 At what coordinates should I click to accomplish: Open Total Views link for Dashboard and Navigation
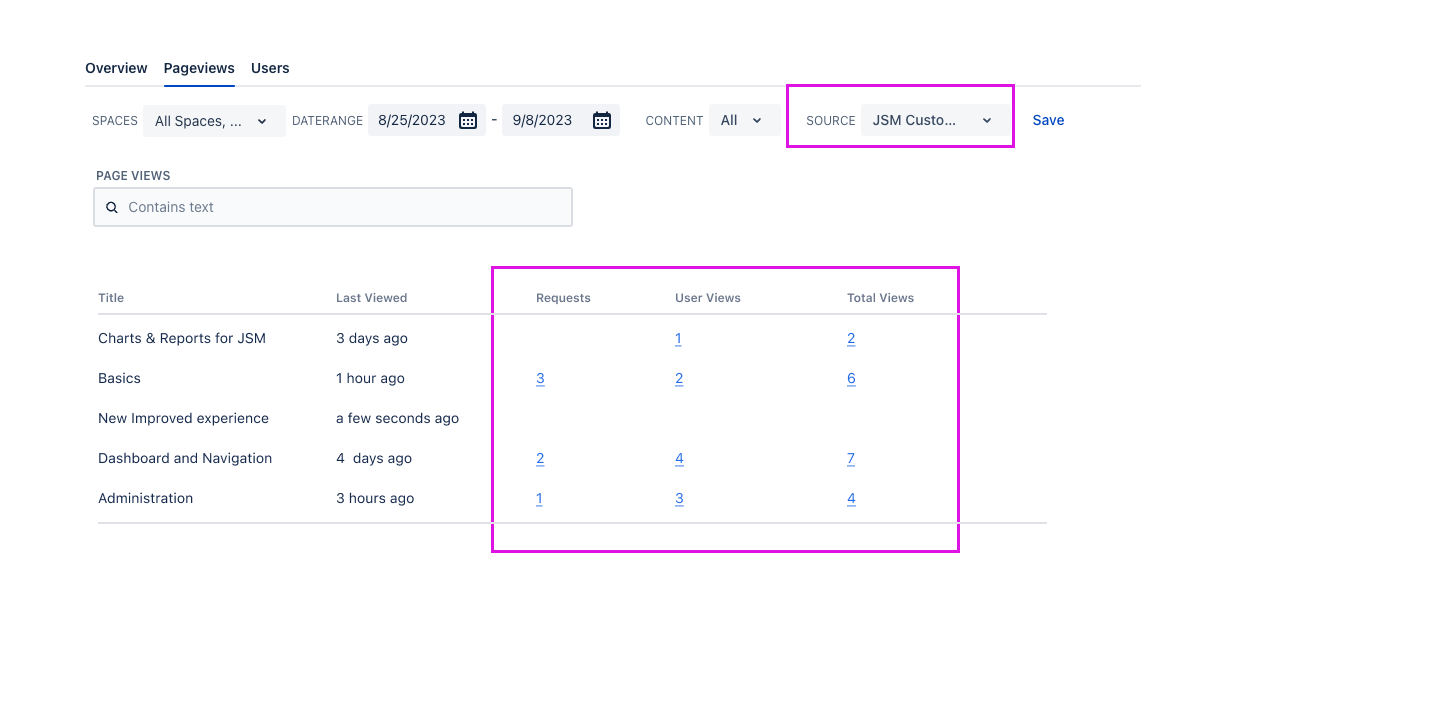[851, 459]
